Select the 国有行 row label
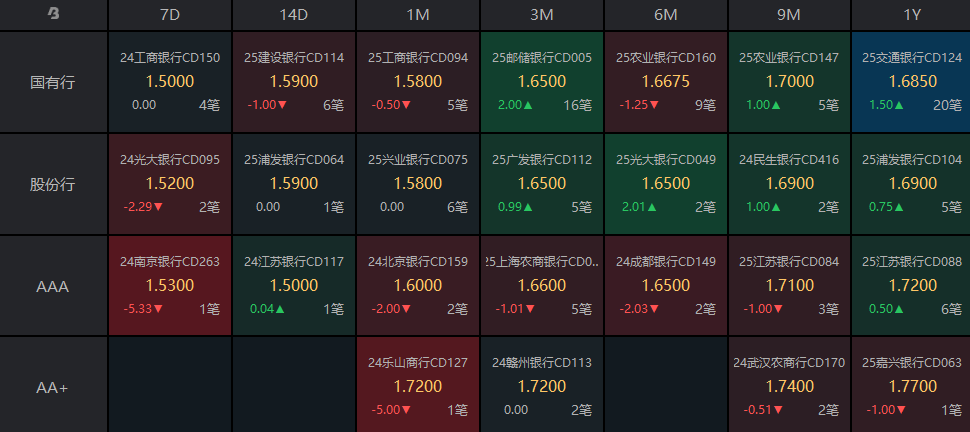The width and height of the screenshot is (970, 432). click(53, 82)
